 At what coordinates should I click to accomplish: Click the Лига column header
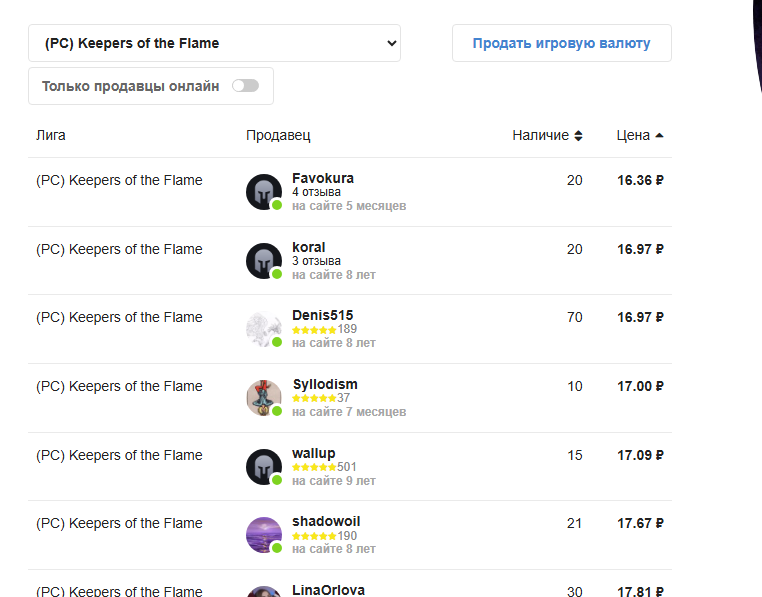click(50, 135)
